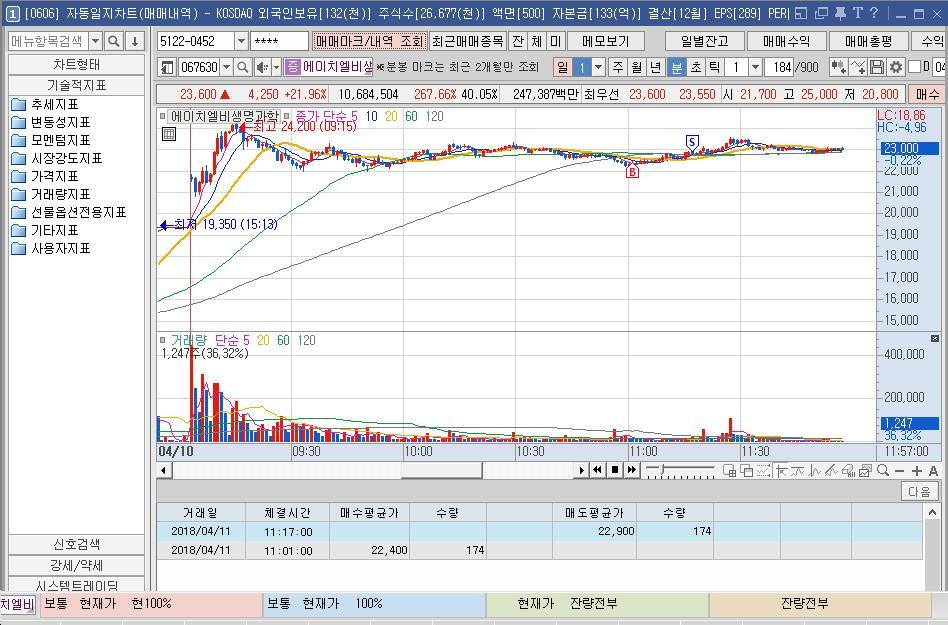Open the stock code 067630 dropdown
The height and width of the screenshot is (625, 948).
226,67
